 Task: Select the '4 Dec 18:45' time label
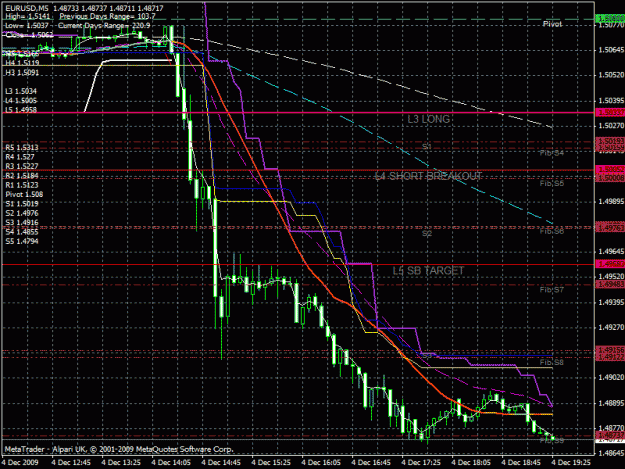(x=521, y=463)
